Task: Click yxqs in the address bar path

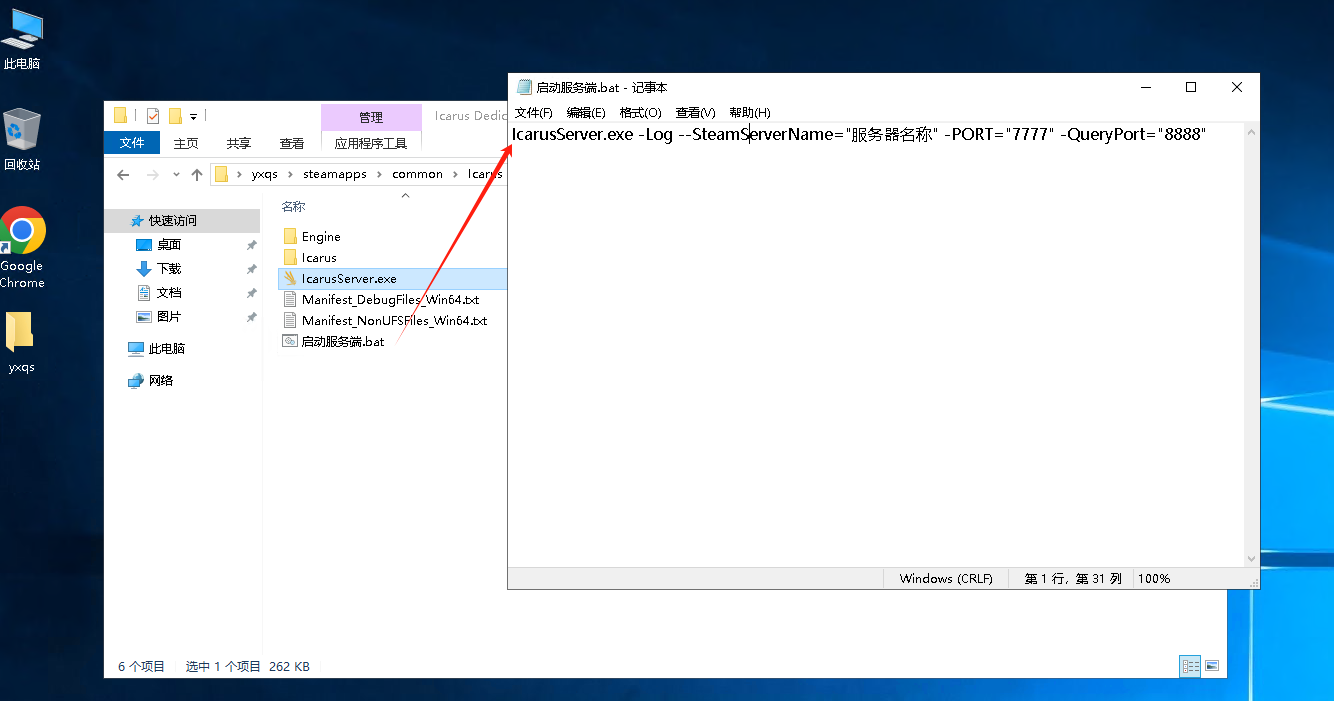Action: 265,174
